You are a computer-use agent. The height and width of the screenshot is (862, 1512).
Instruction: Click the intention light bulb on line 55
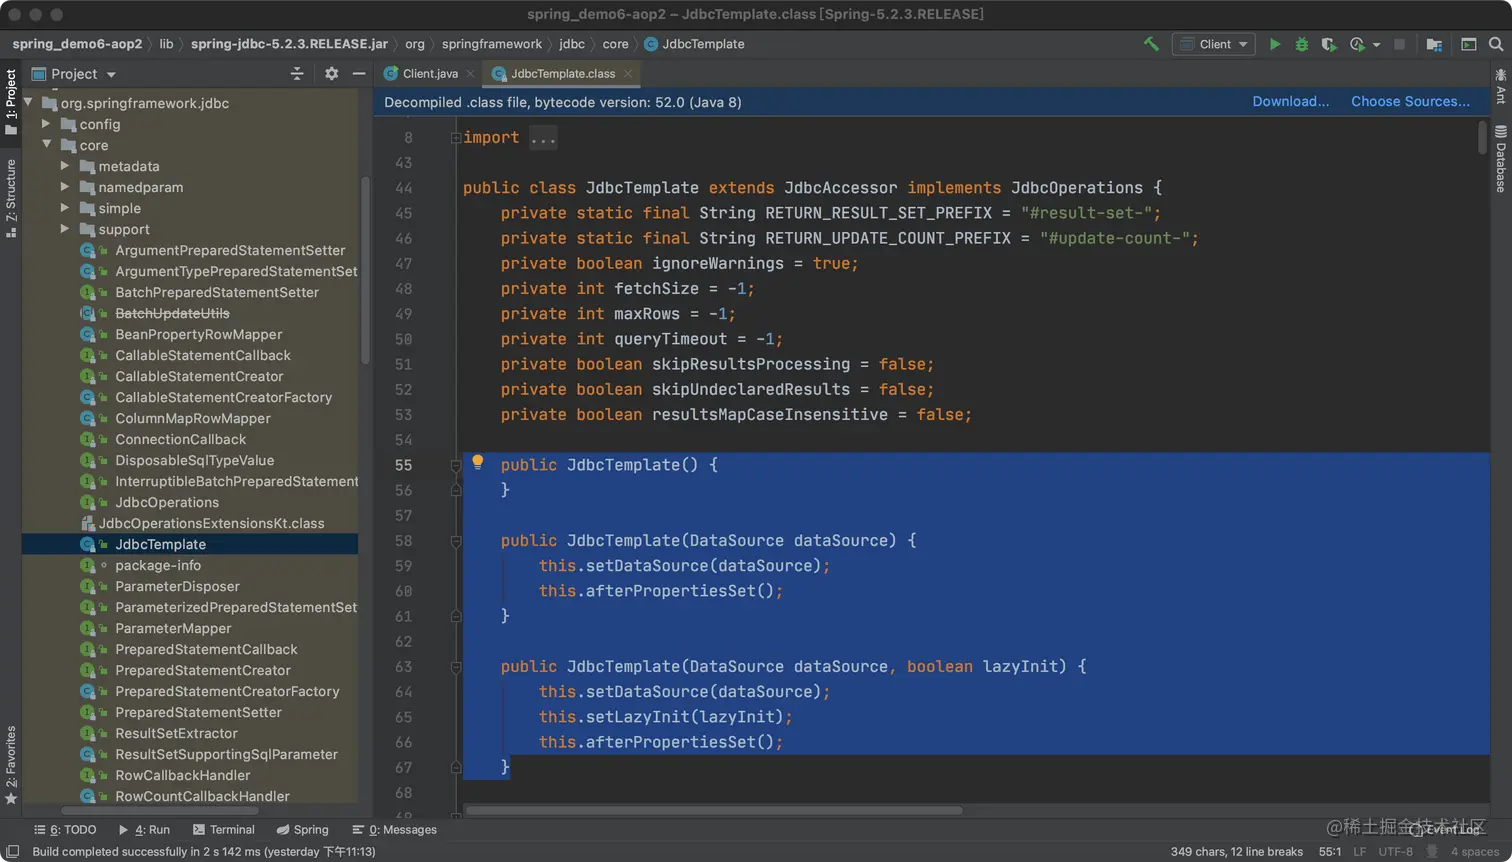pyautogui.click(x=478, y=462)
